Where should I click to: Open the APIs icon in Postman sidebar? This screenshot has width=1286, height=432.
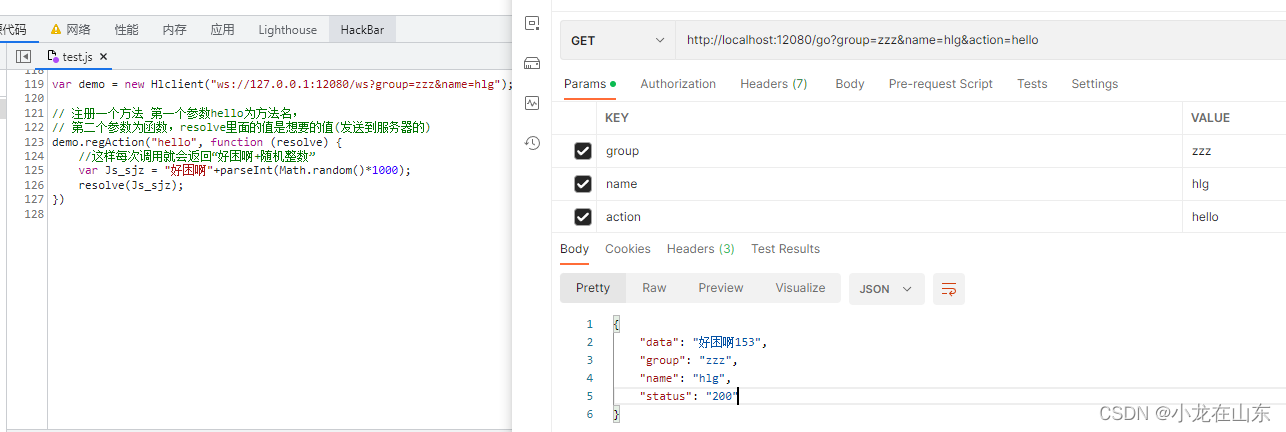[532, 22]
